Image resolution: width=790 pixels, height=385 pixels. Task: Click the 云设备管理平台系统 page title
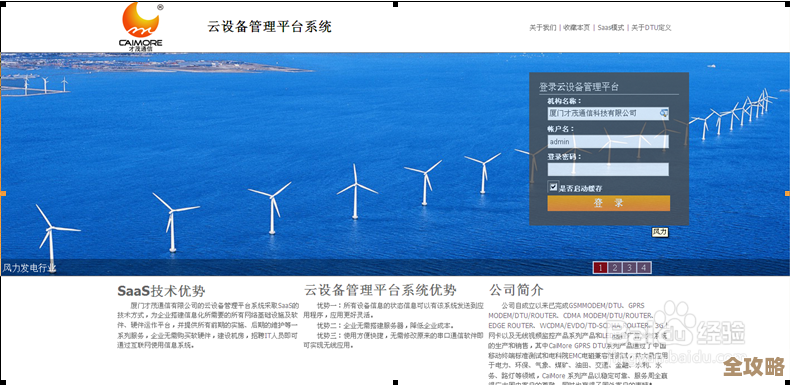click(x=270, y=27)
